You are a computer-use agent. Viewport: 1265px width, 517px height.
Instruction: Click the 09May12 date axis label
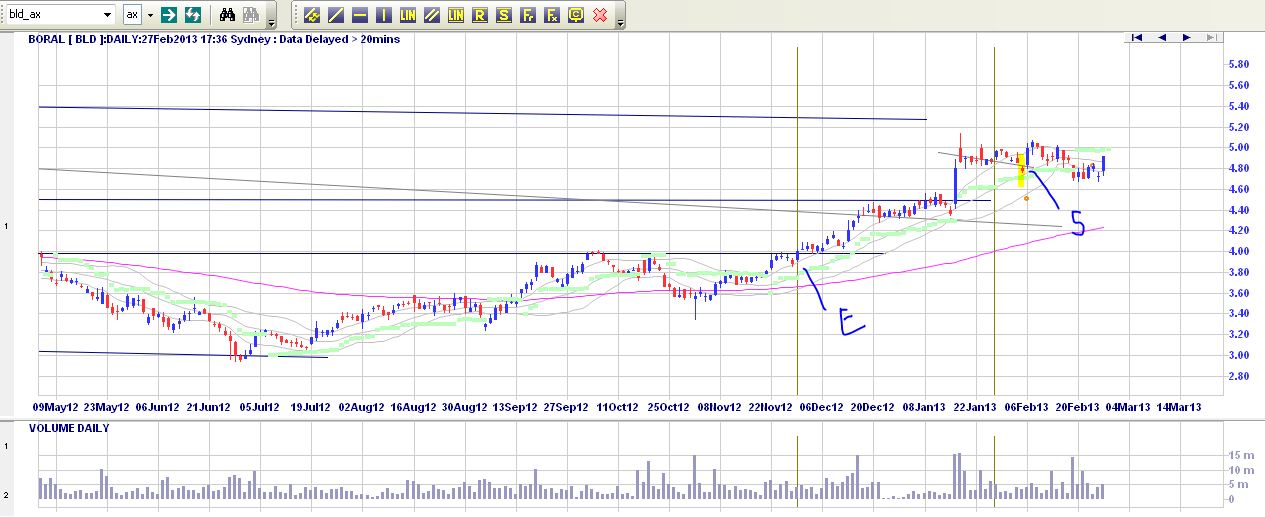(x=56, y=408)
